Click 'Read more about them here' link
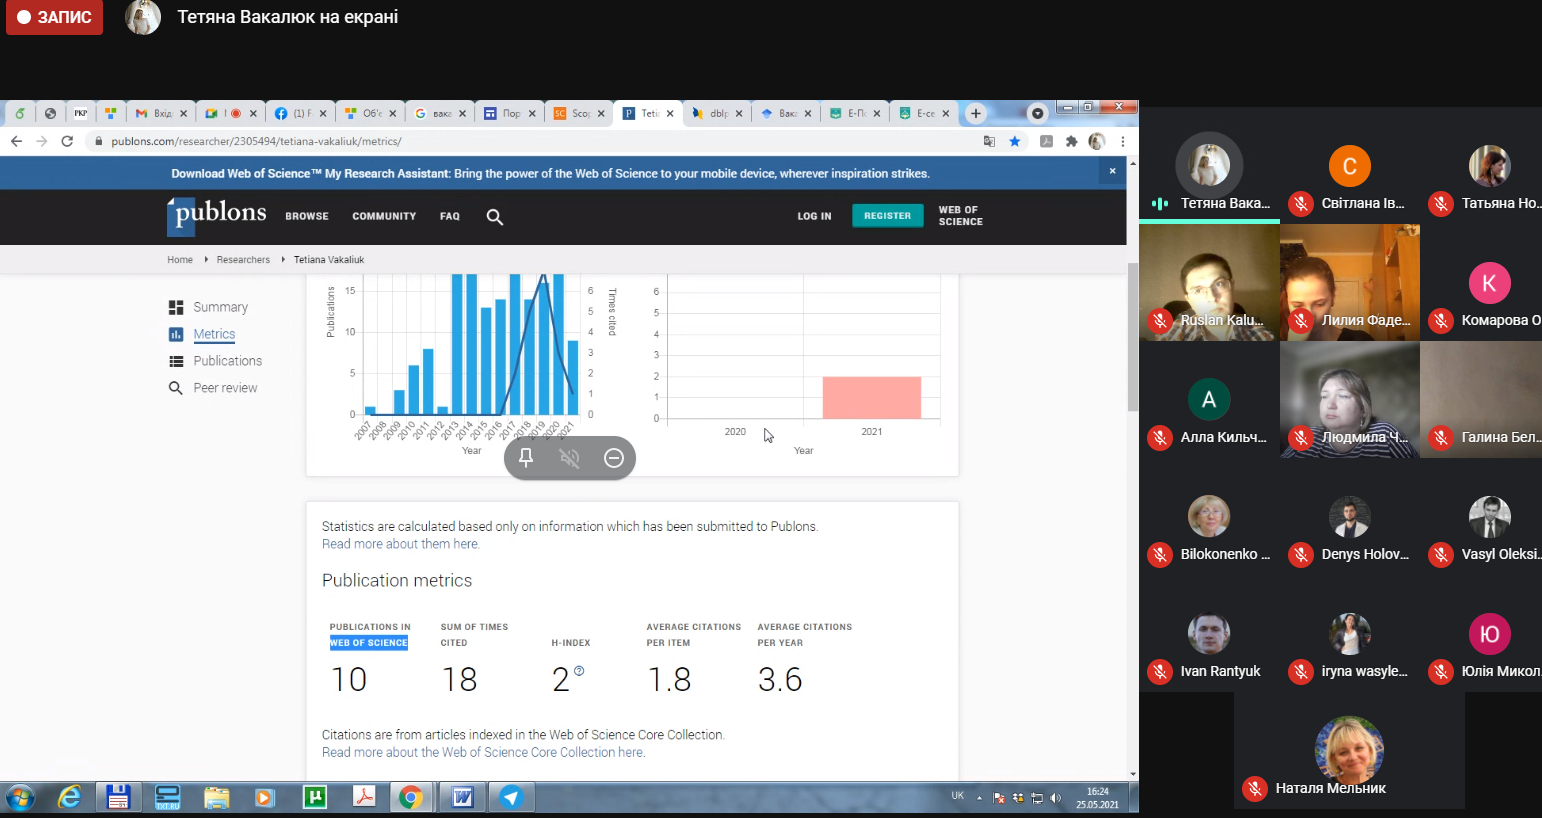This screenshot has height=818, width=1542. (401, 544)
